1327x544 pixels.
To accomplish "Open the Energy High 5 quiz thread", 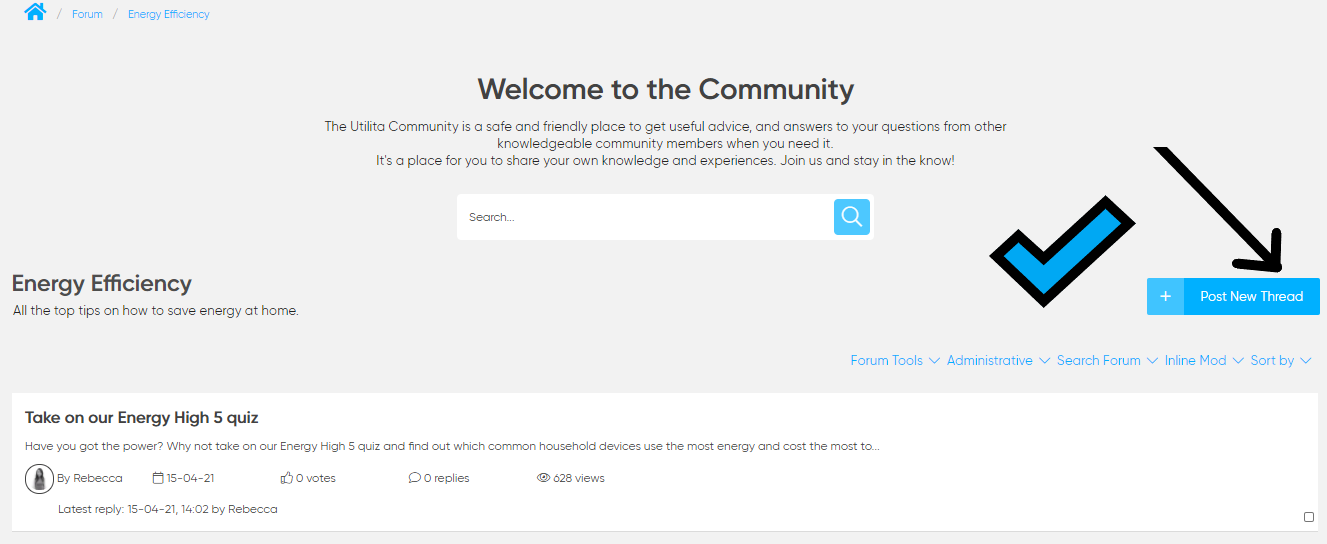I will pyautogui.click(x=141, y=417).
